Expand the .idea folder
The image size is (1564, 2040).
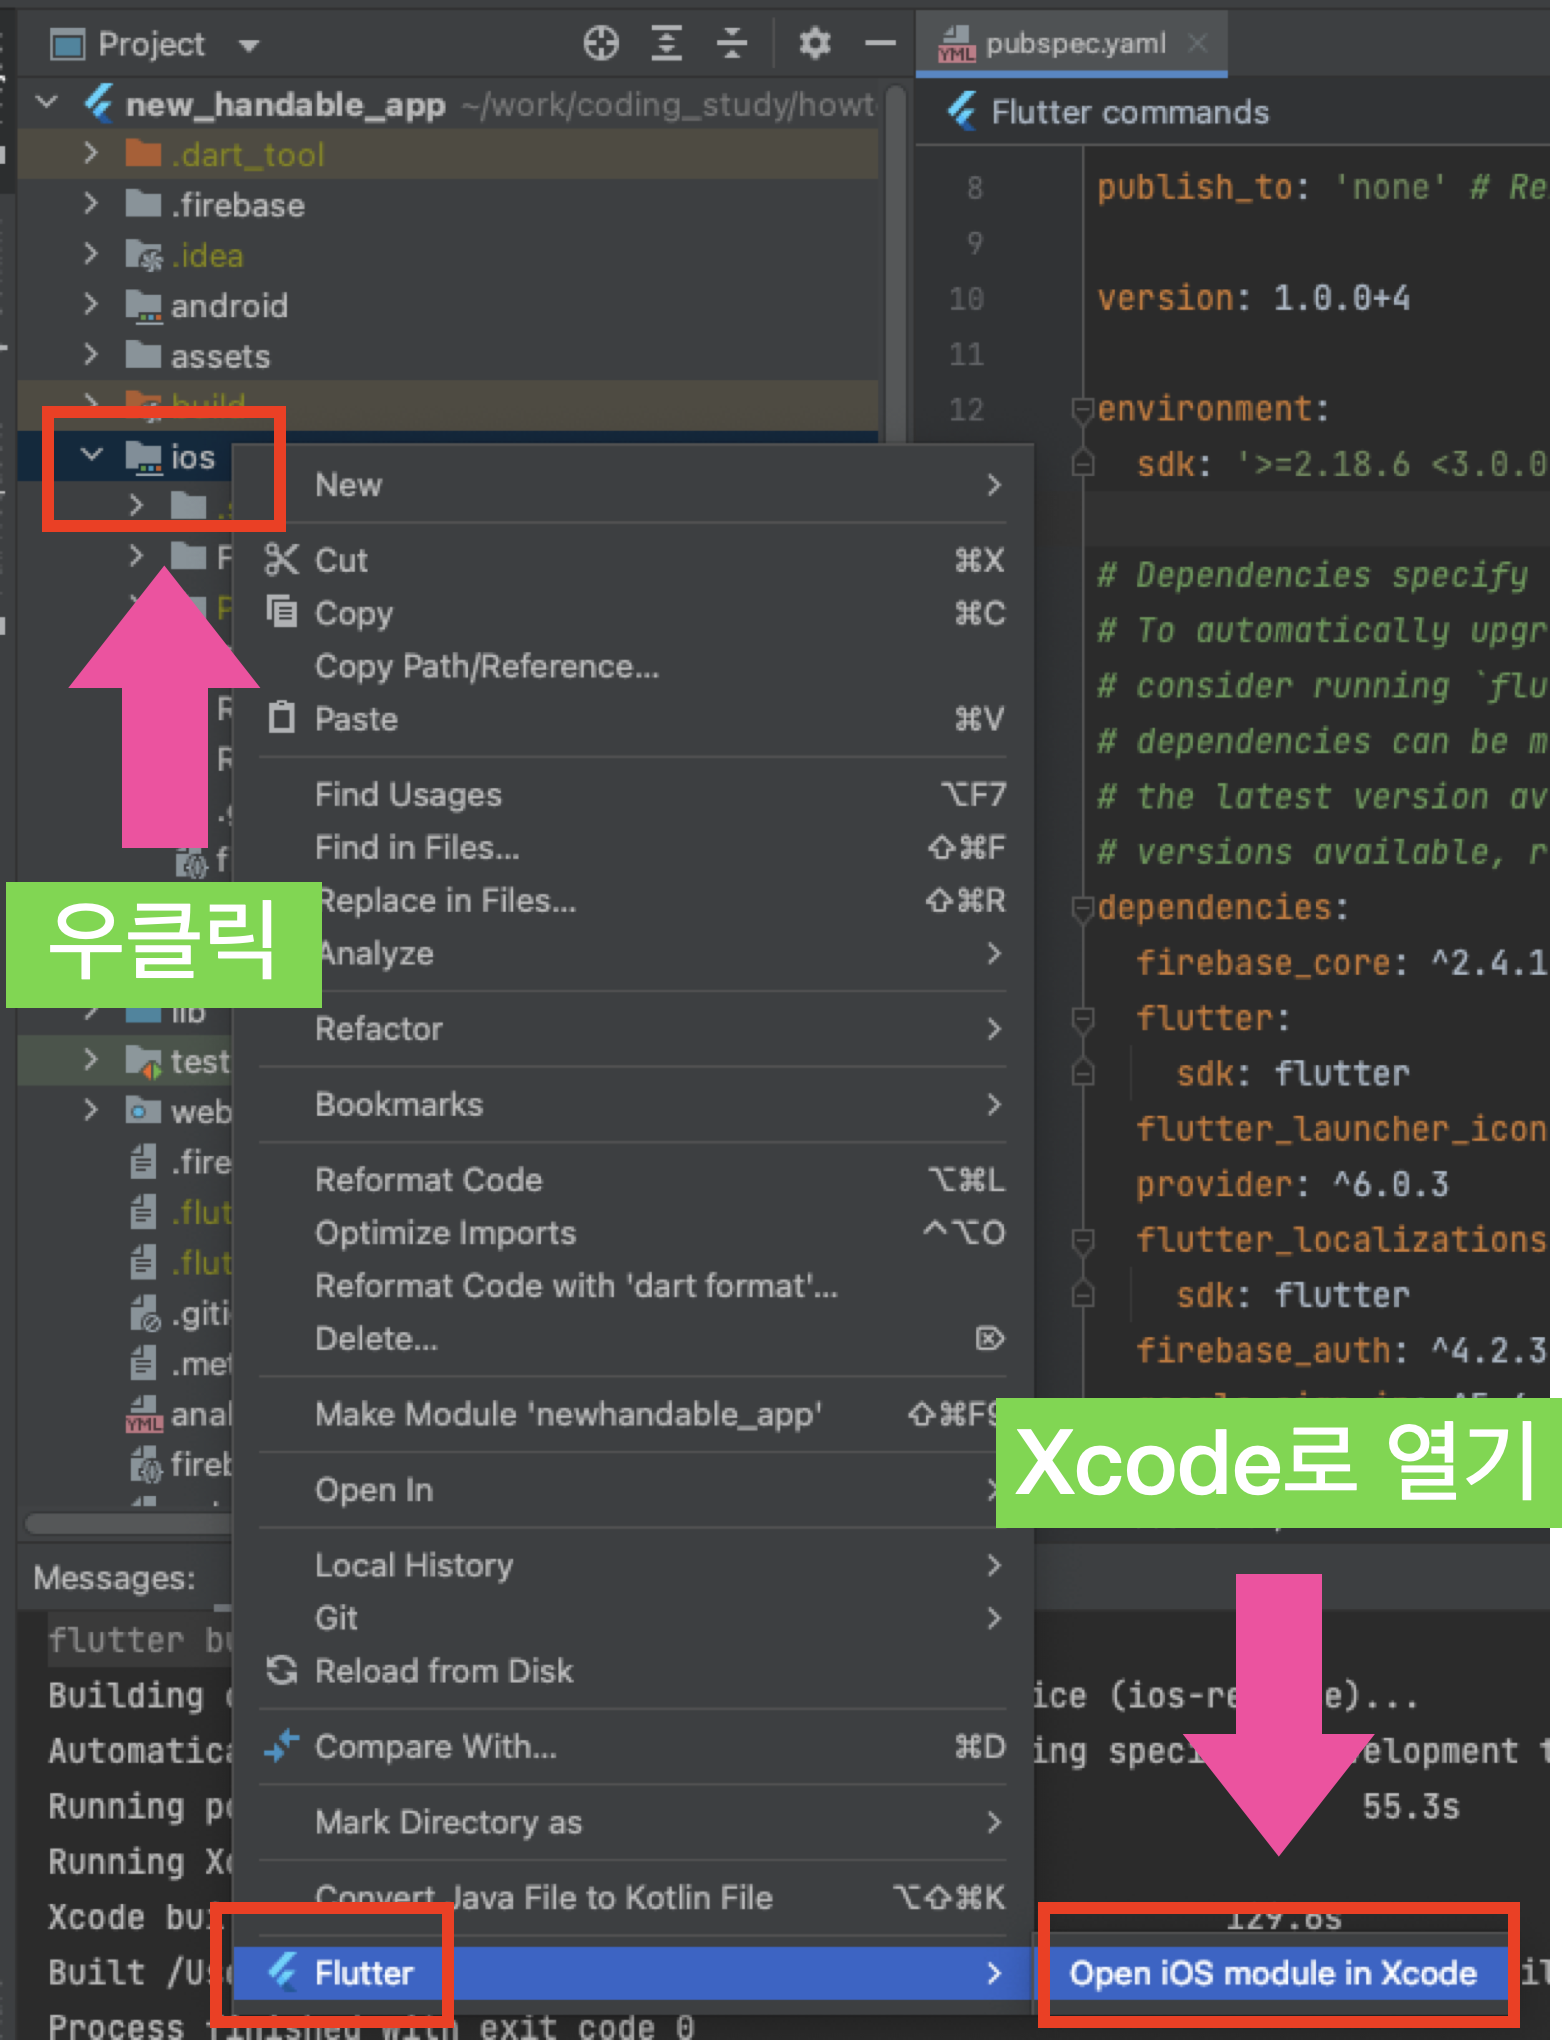click(x=90, y=254)
